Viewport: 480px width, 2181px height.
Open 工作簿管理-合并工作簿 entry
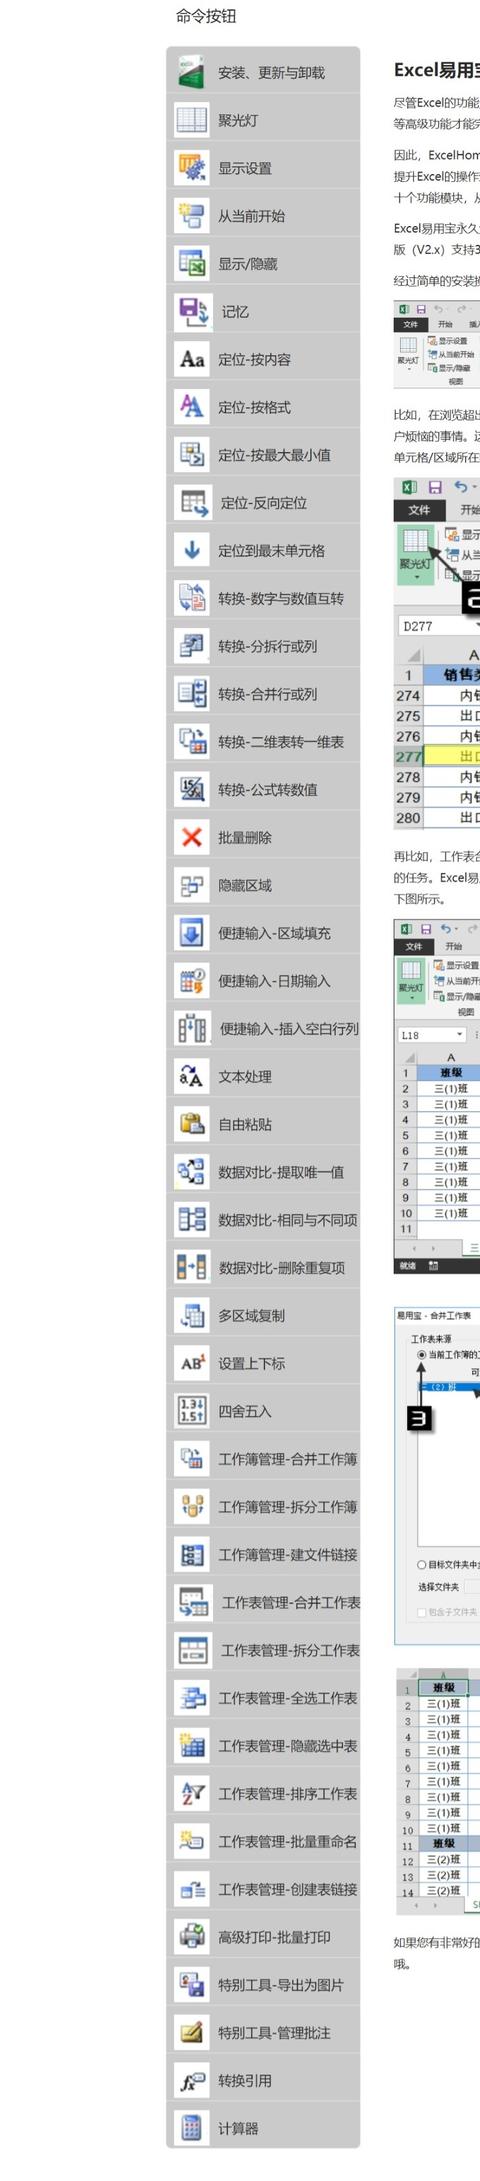point(263,1459)
